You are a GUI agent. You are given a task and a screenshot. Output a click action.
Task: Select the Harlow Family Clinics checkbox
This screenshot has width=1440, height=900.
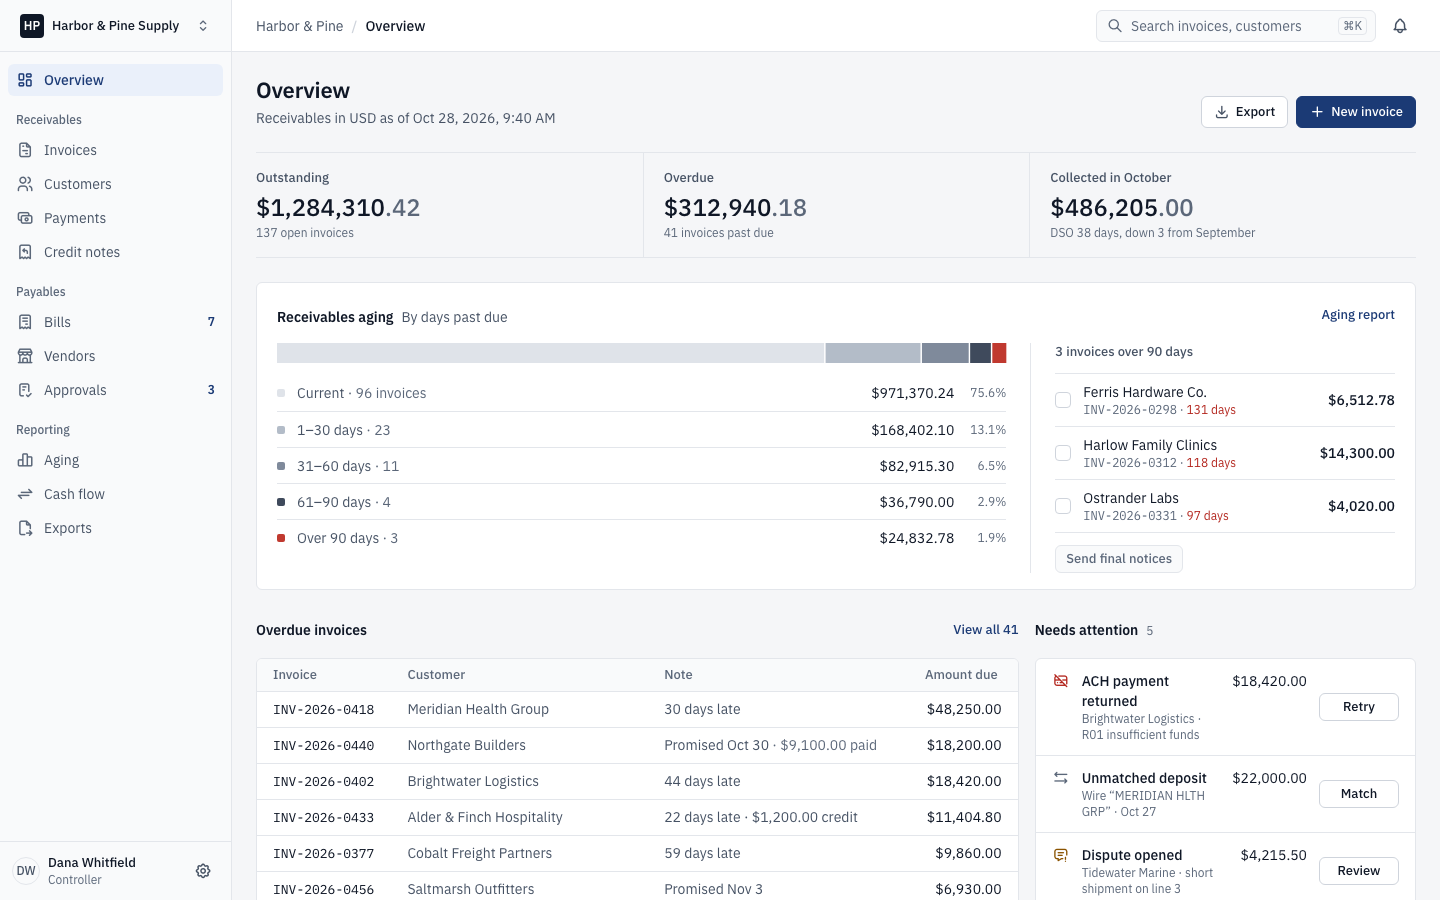(x=1063, y=453)
